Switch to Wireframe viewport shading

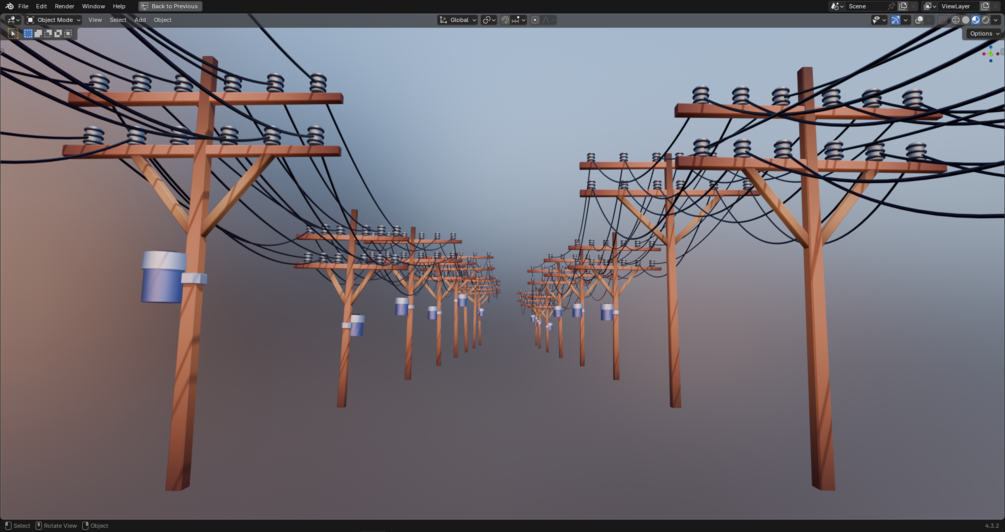tap(956, 20)
